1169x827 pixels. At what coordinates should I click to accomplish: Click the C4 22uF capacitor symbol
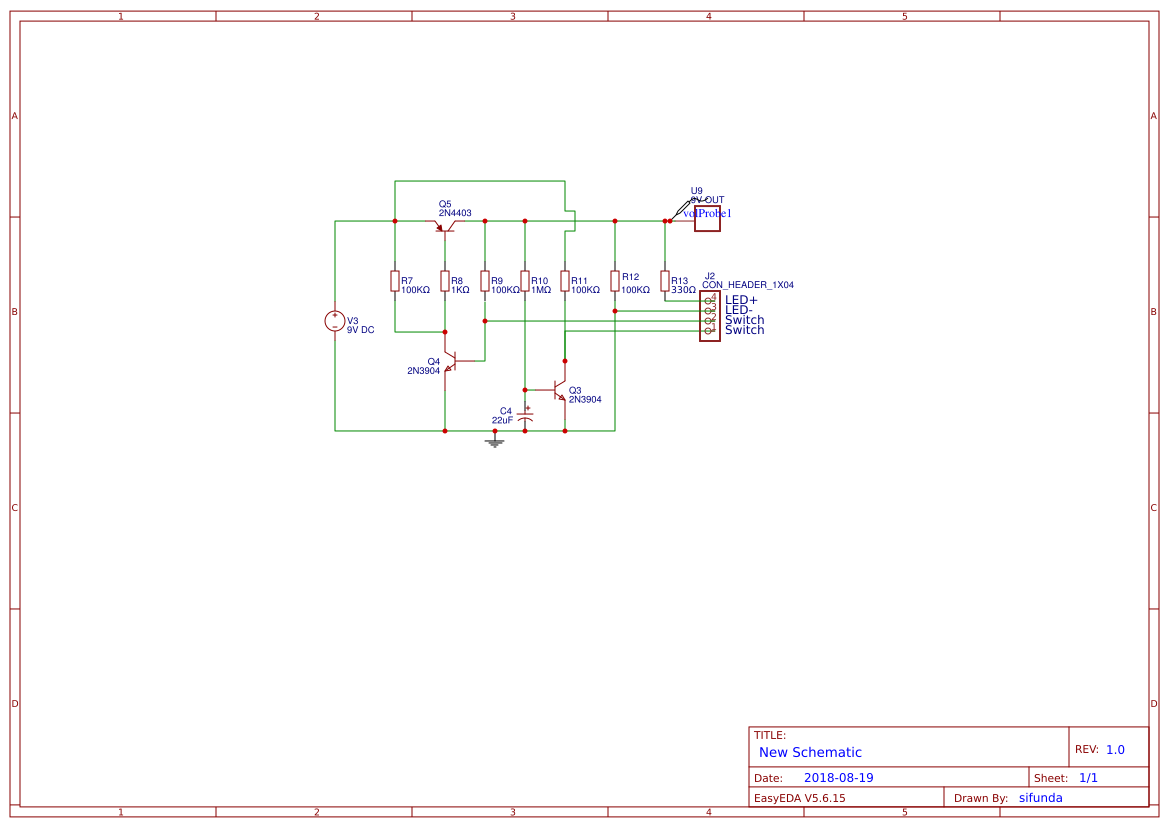pos(526,415)
